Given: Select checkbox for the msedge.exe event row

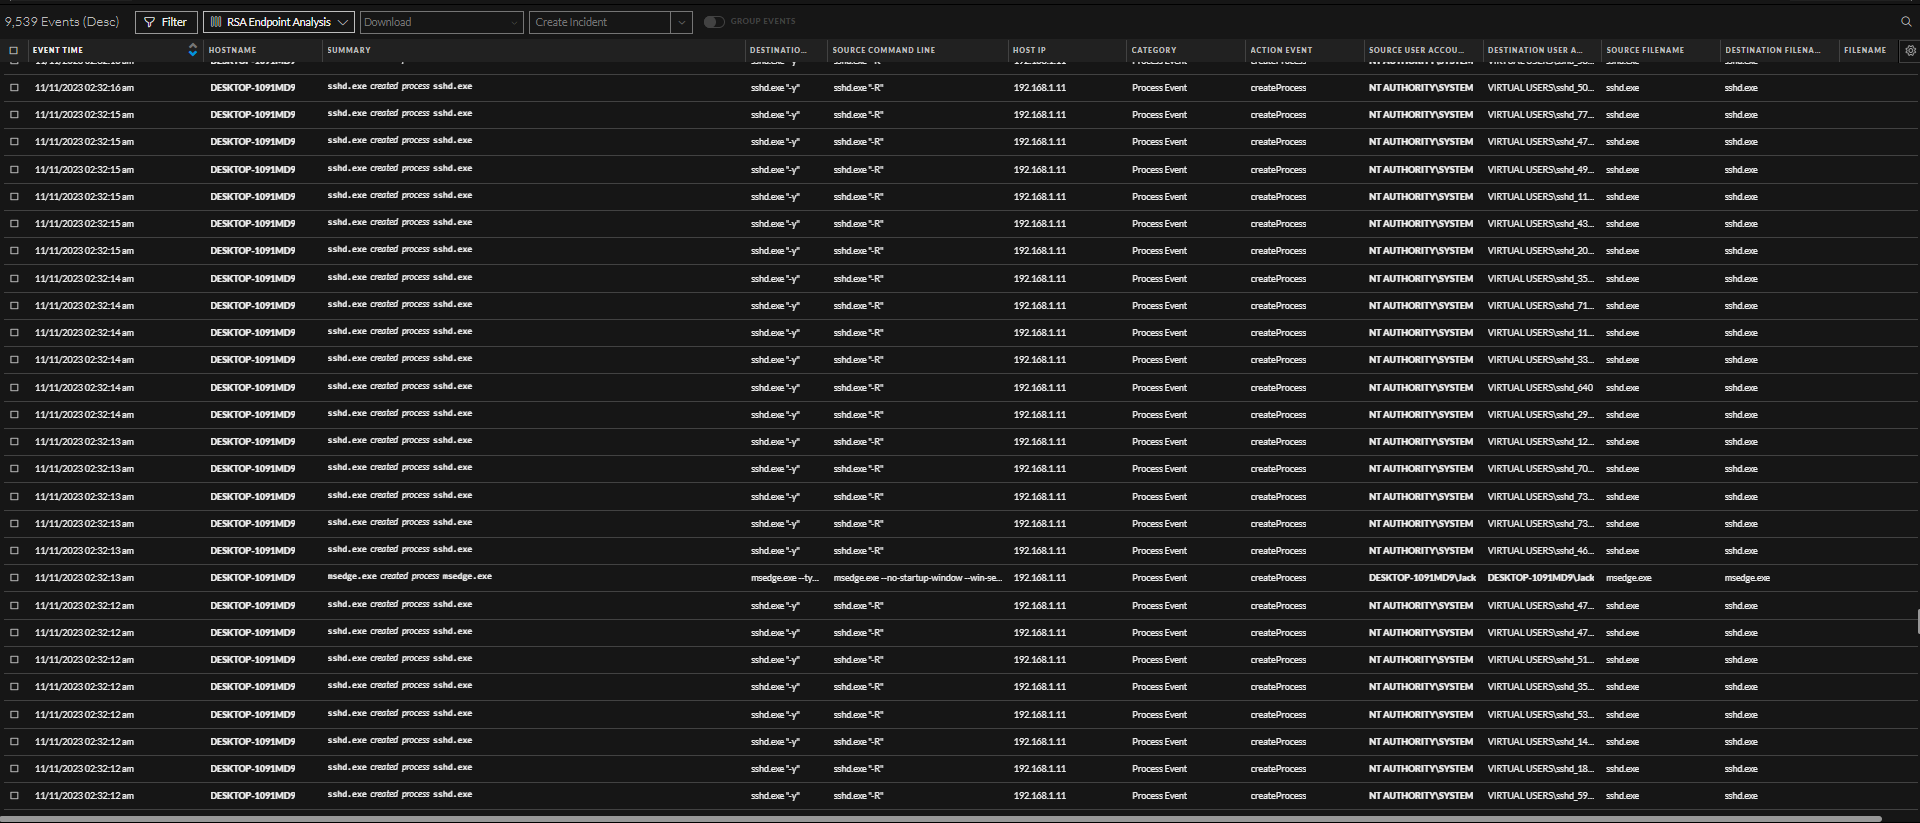Looking at the screenshot, I should (x=14, y=578).
